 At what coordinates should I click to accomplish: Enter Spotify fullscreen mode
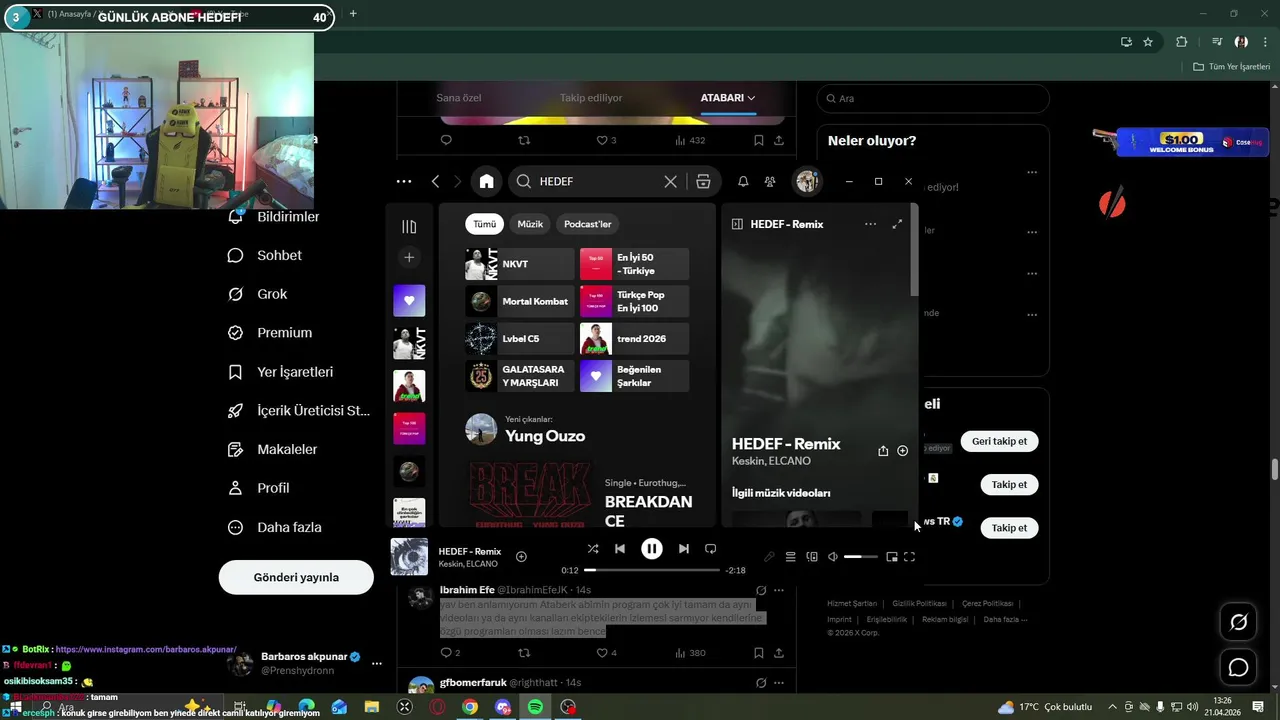tap(910, 557)
